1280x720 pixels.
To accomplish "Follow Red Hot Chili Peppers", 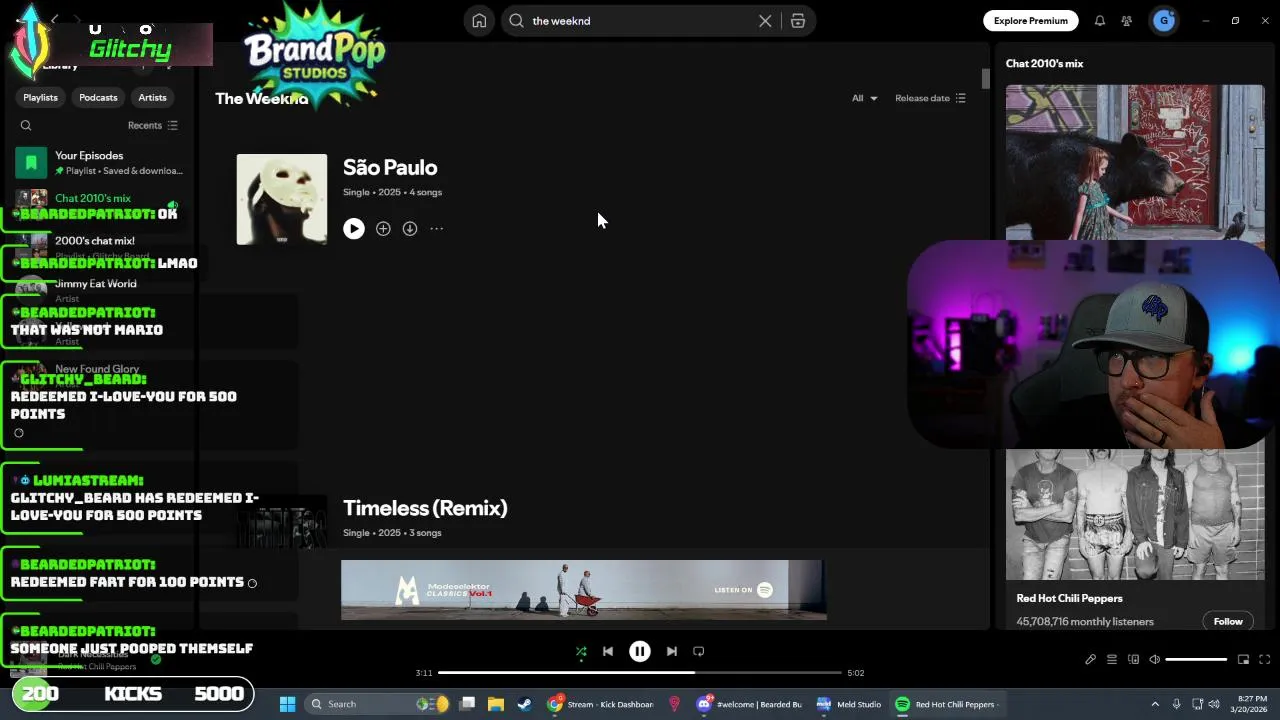I will point(1228,622).
